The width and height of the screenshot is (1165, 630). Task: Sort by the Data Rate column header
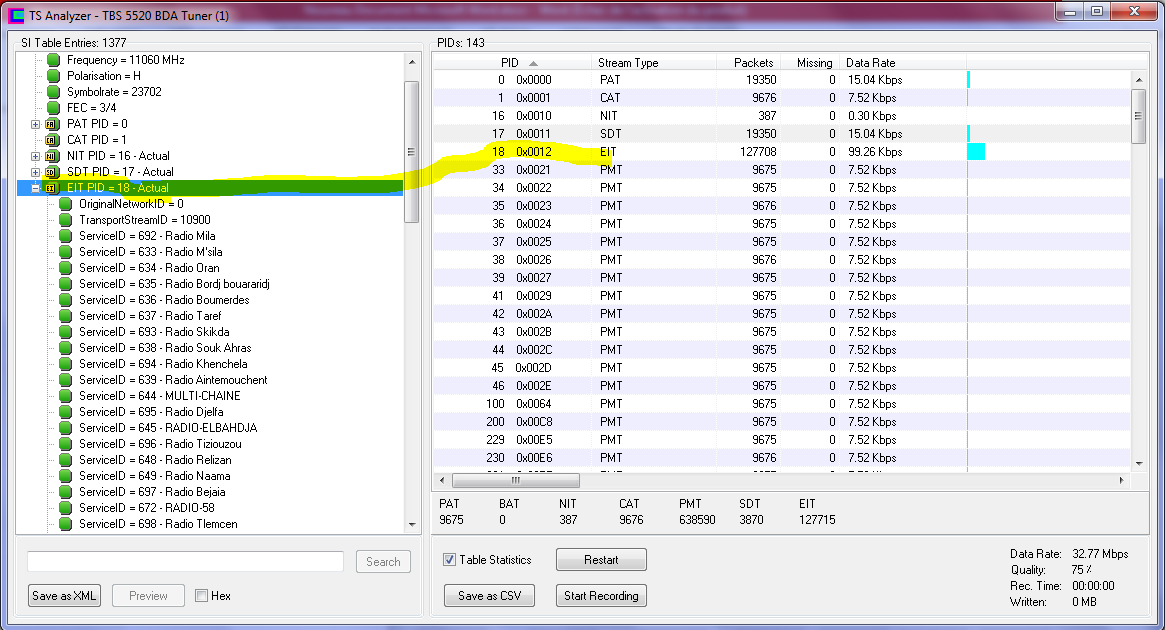pyautogui.click(x=870, y=63)
